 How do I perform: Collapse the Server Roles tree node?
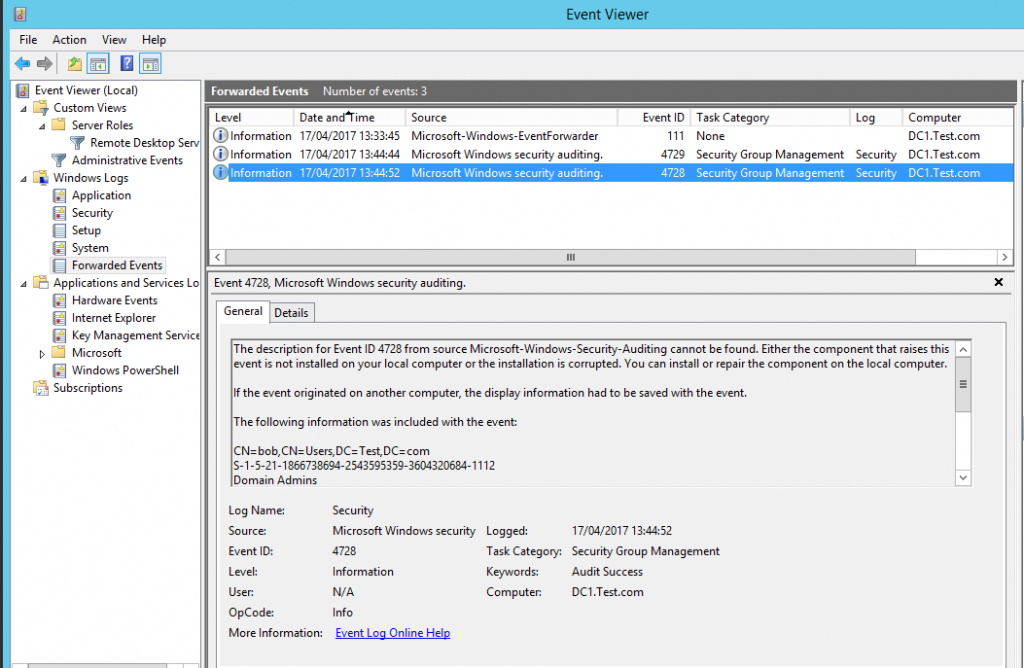click(42, 126)
